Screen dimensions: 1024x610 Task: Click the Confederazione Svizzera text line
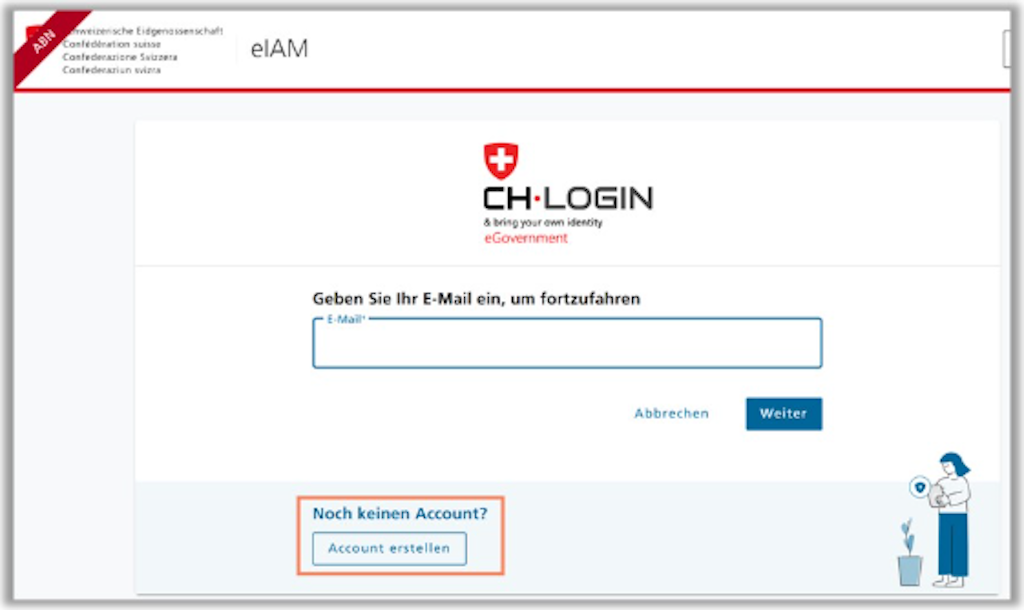click(x=120, y=57)
